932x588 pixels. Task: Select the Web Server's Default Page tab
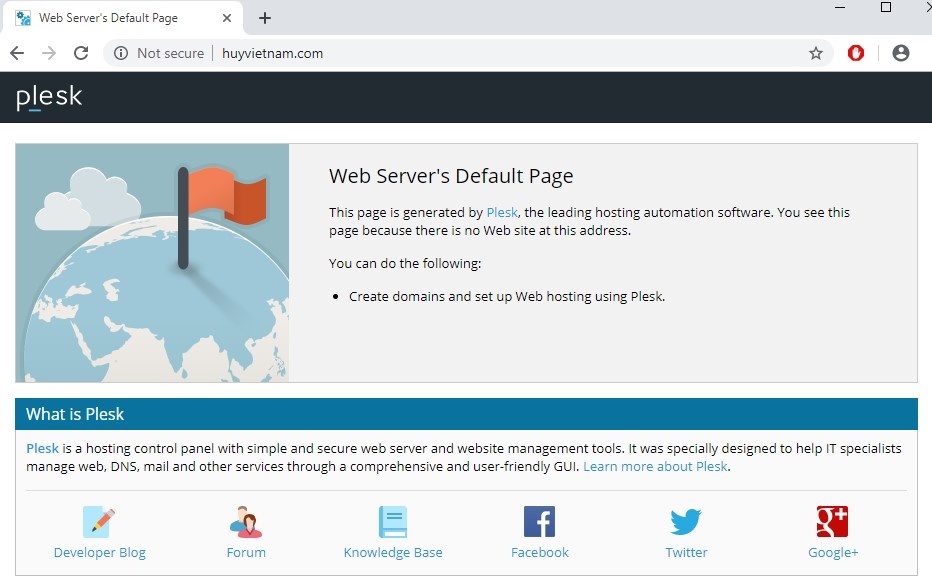108,18
